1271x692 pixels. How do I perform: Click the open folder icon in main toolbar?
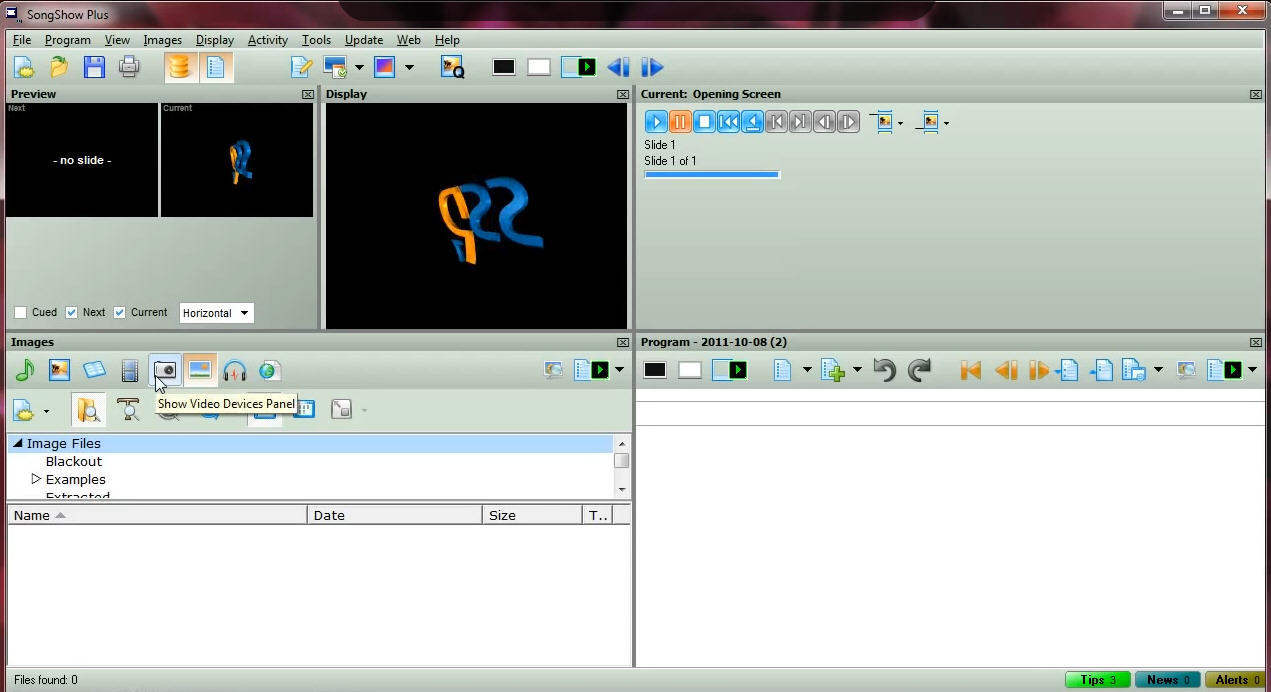[x=59, y=67]
